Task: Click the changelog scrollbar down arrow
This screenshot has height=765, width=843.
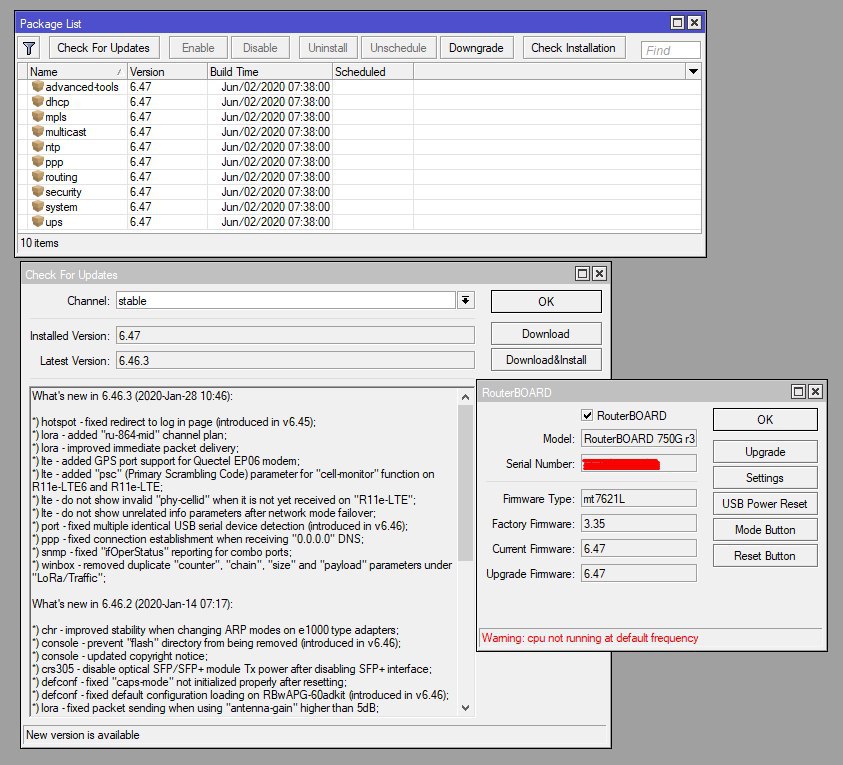Action: click(466, 708)
